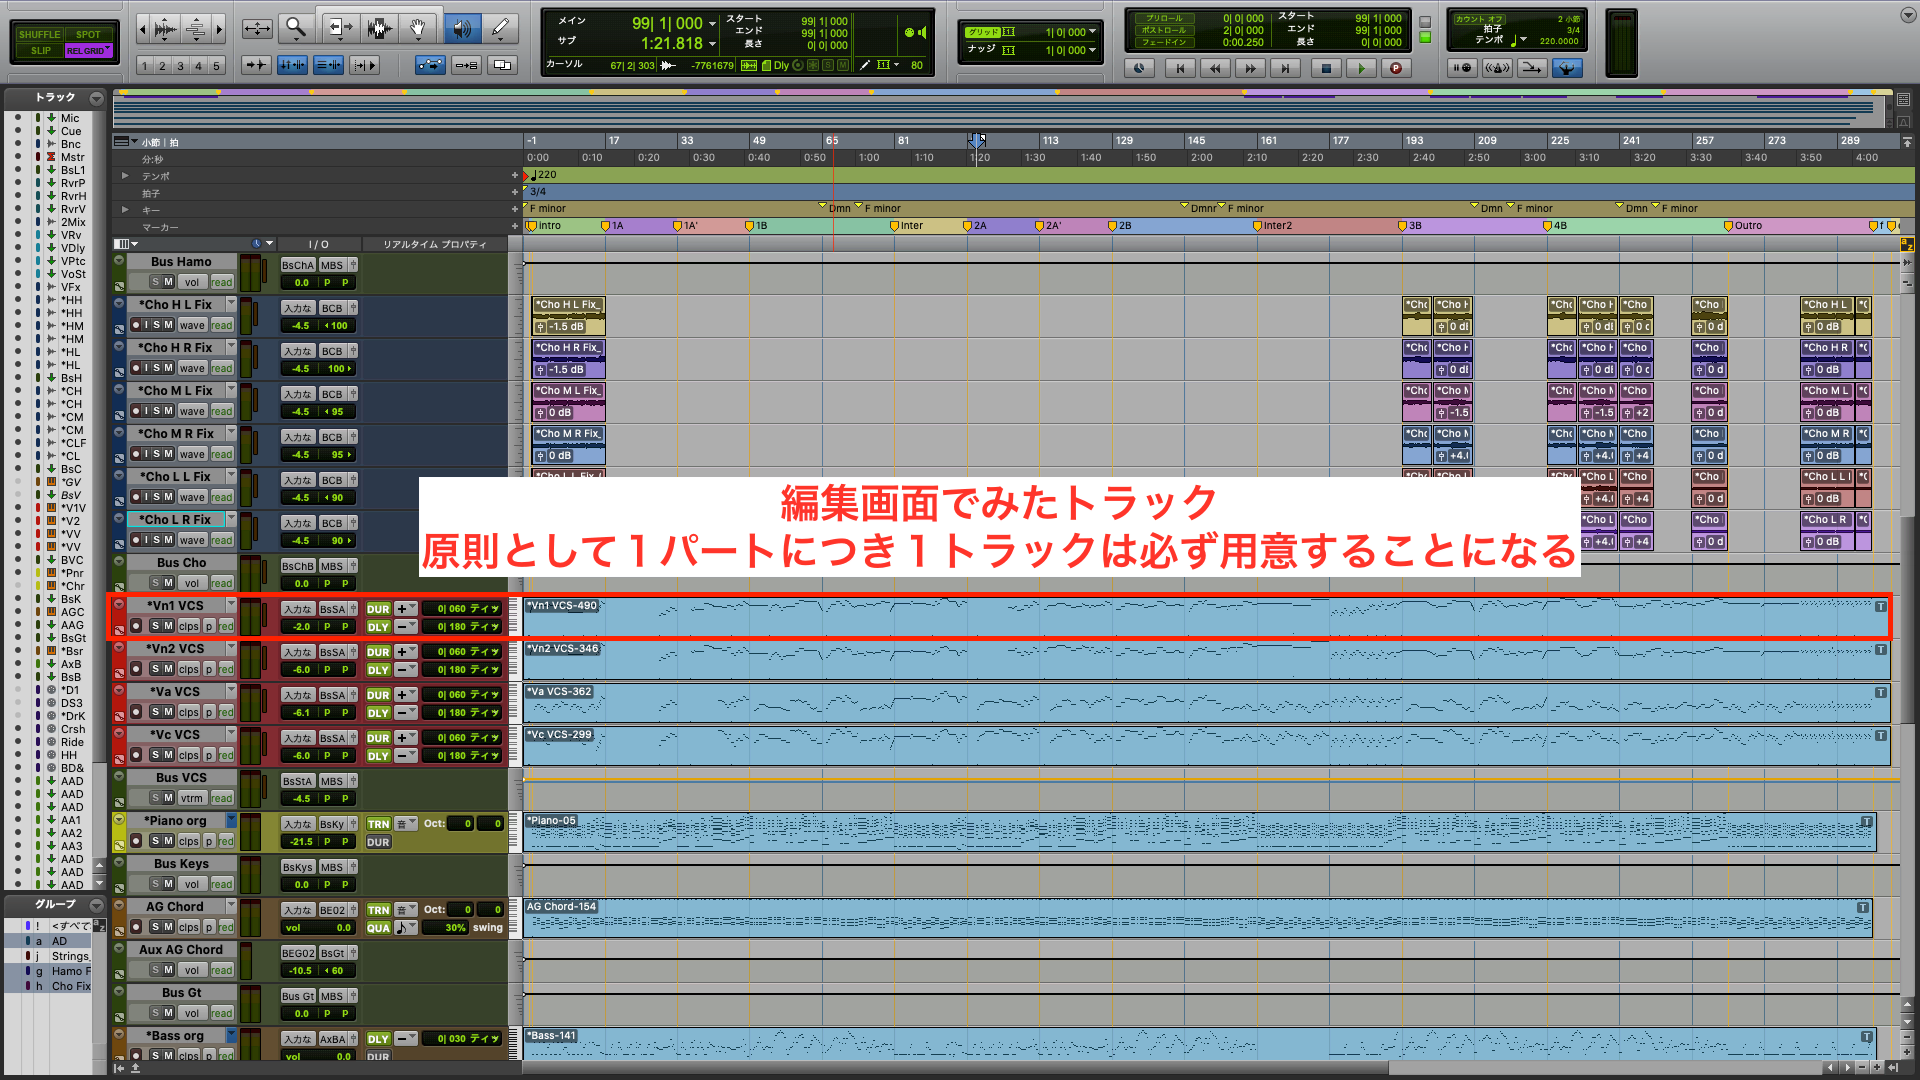Select the Grabber hand tool
1920x1080 pixels.
(x=418, y=28)
